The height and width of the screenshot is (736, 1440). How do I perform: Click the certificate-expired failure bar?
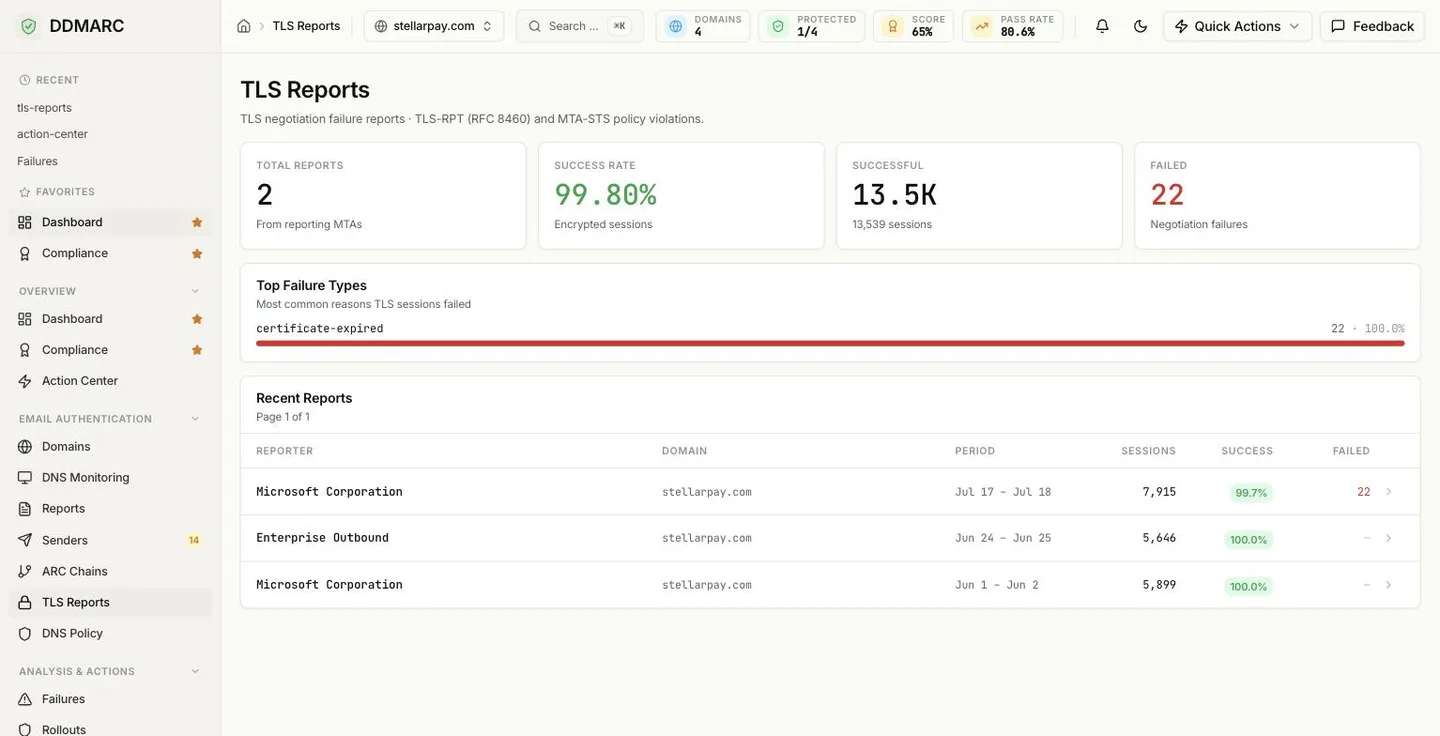pos(830,343)
